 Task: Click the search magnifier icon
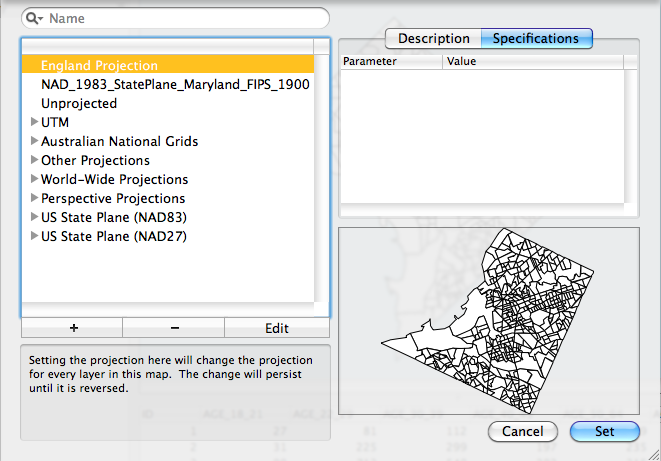pos(33,18)
